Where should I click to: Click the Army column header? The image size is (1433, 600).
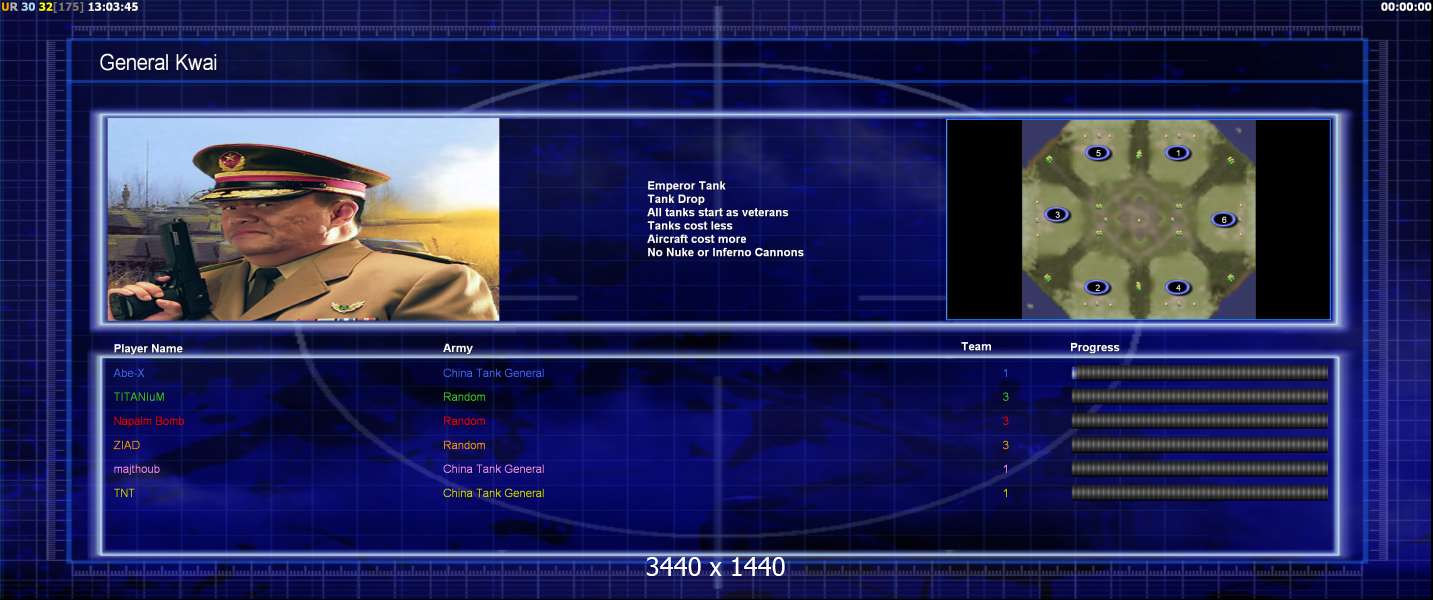click(458, 348)
